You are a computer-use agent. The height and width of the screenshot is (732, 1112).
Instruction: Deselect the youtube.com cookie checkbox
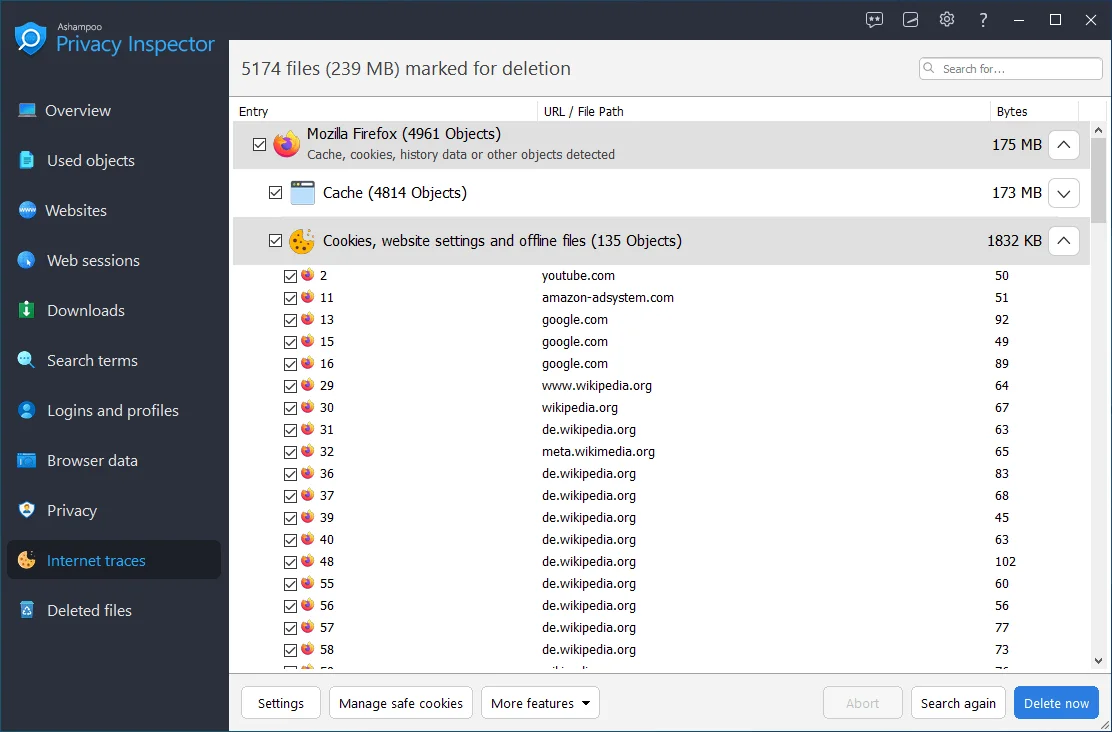[290, 275]
